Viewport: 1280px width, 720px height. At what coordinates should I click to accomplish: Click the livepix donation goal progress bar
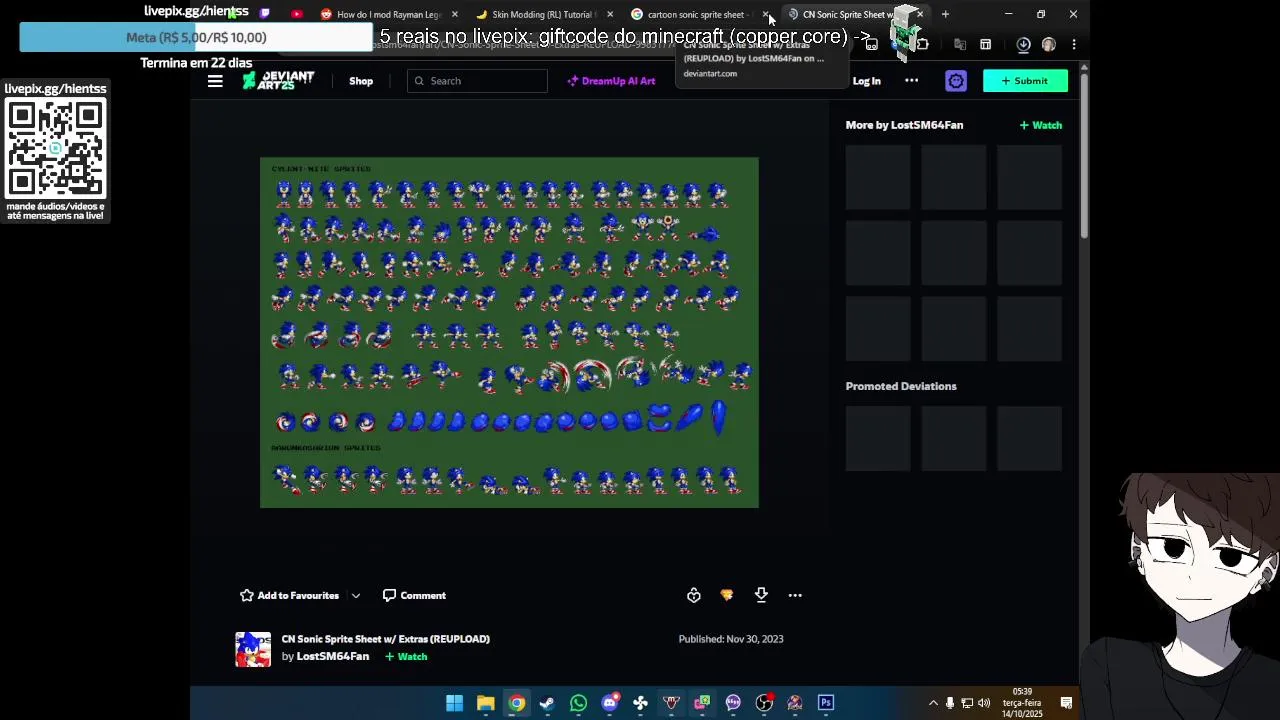pos(196,37)
